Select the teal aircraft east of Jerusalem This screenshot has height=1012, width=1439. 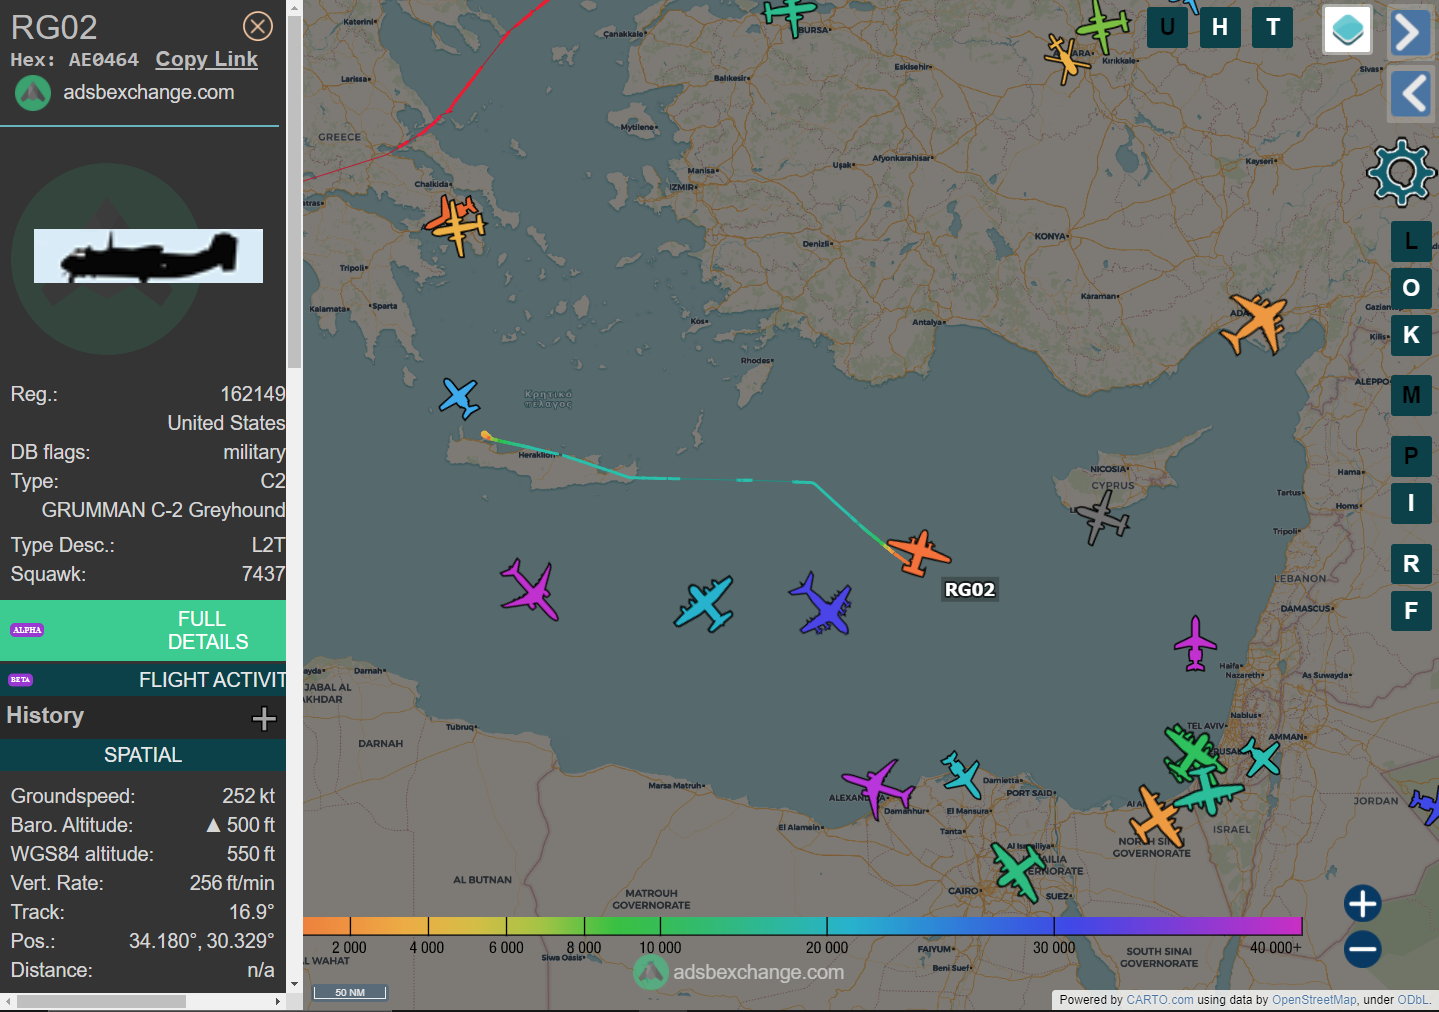click(1260, 757)
